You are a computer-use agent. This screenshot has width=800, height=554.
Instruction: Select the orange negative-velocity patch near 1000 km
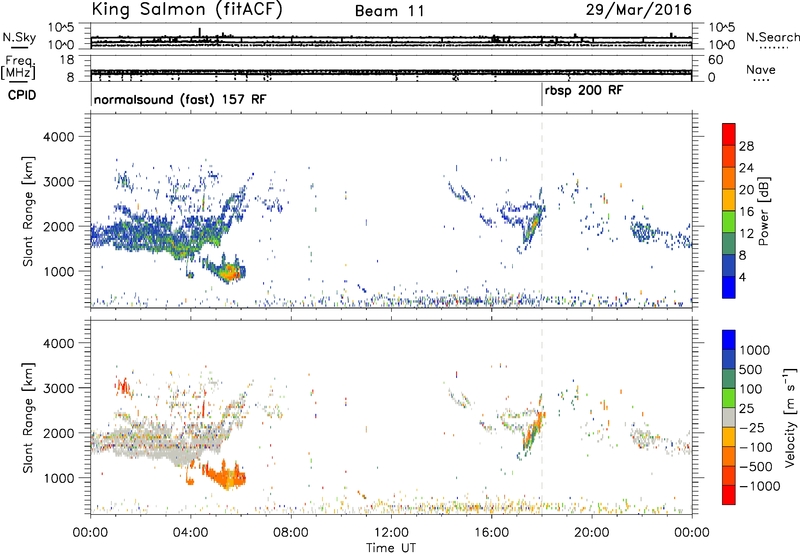coord(225,475)
